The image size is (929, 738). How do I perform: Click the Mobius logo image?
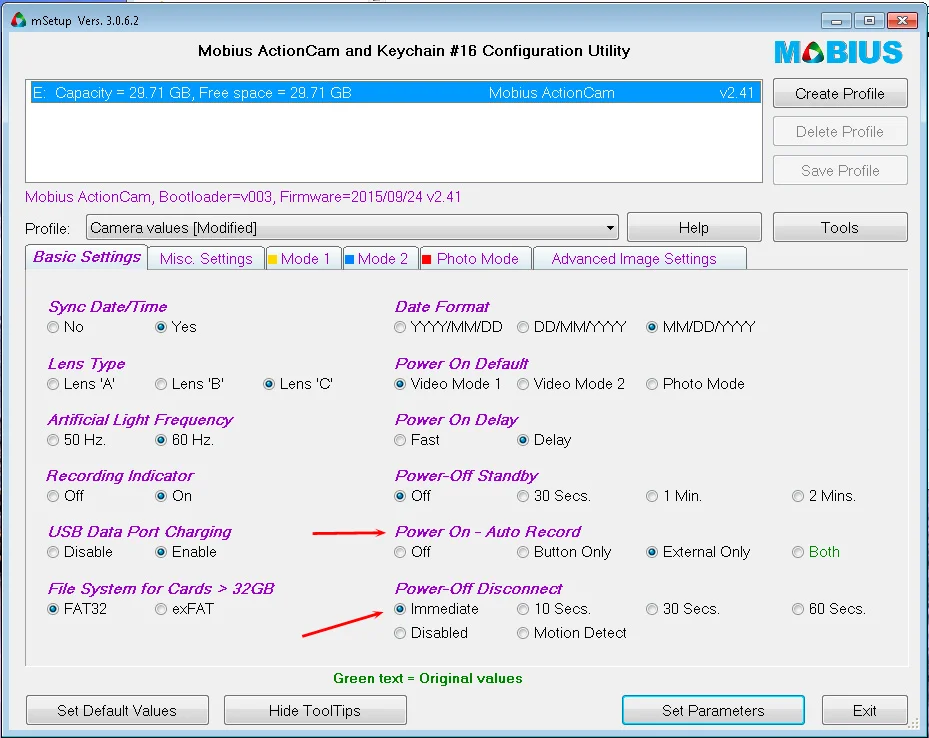838,52
